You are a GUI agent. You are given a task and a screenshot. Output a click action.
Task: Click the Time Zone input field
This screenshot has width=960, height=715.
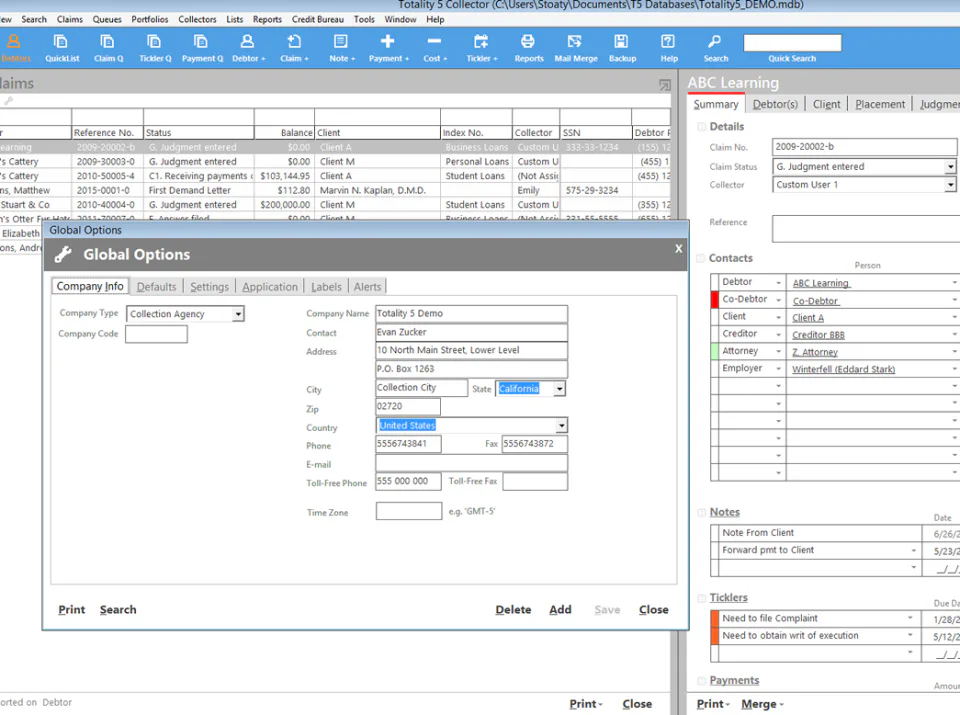(409, 511)
